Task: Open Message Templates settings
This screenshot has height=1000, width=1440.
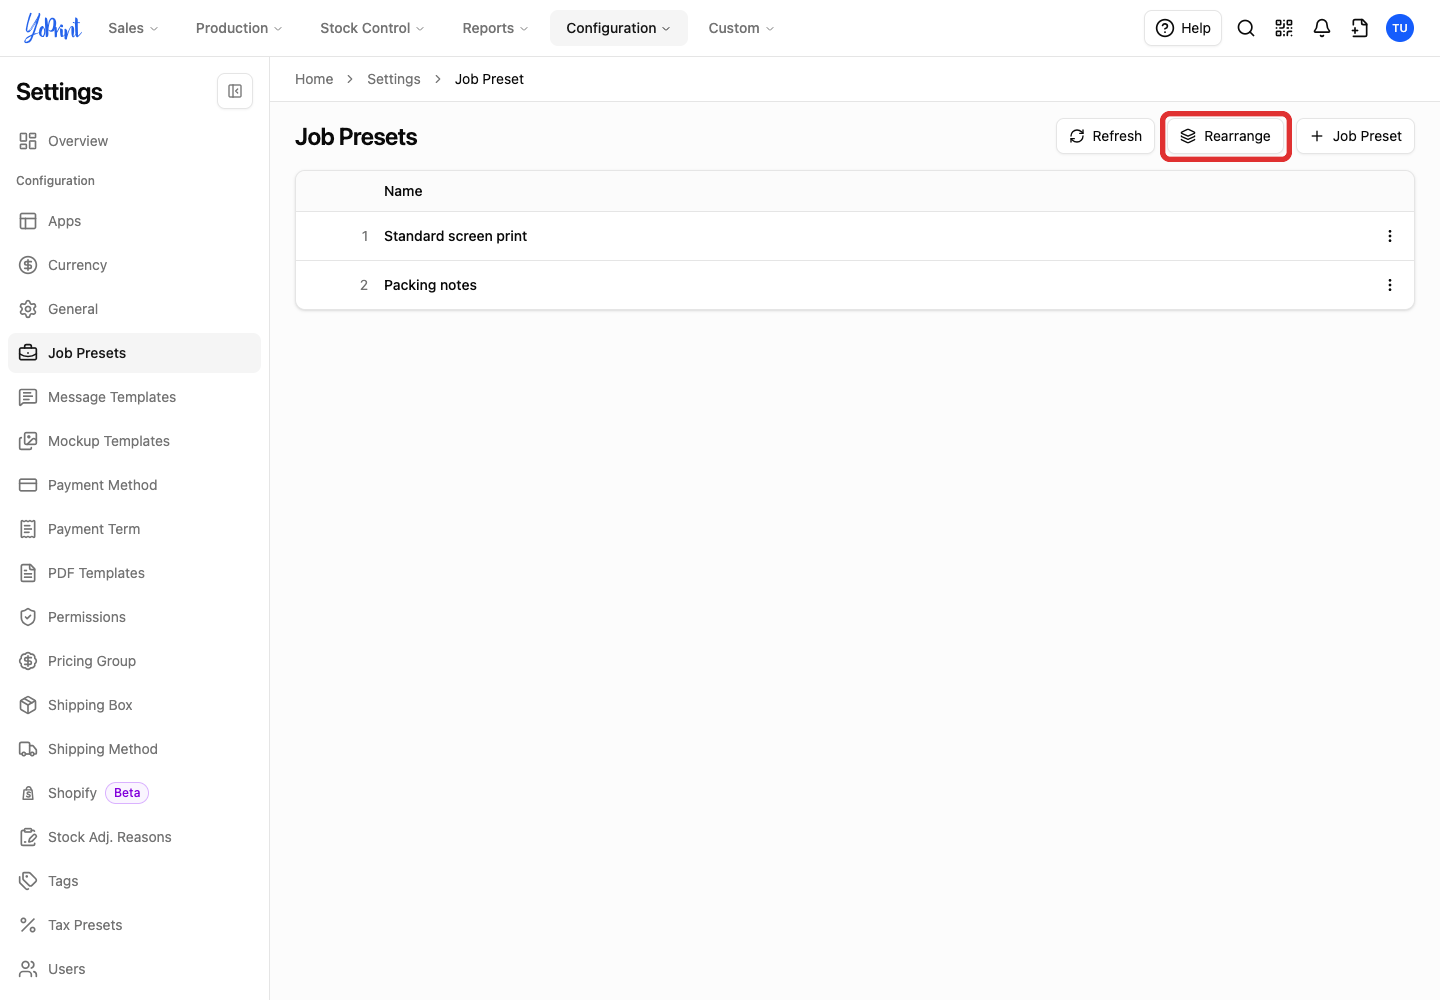Action: pyautogui.click(x=134, y=397)
